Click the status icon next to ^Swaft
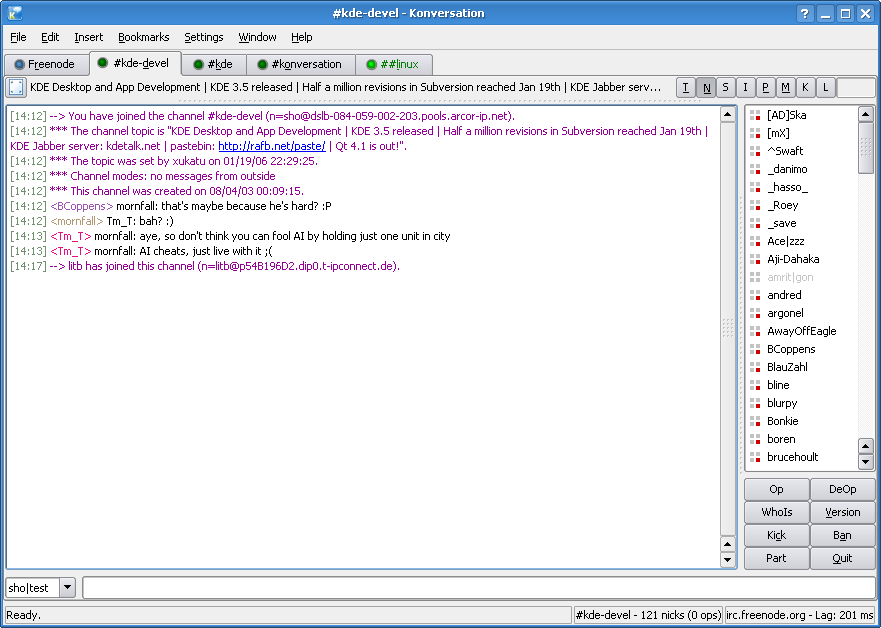Image resolution: width=881 pixels, height=628 pixels. (755, 151)
